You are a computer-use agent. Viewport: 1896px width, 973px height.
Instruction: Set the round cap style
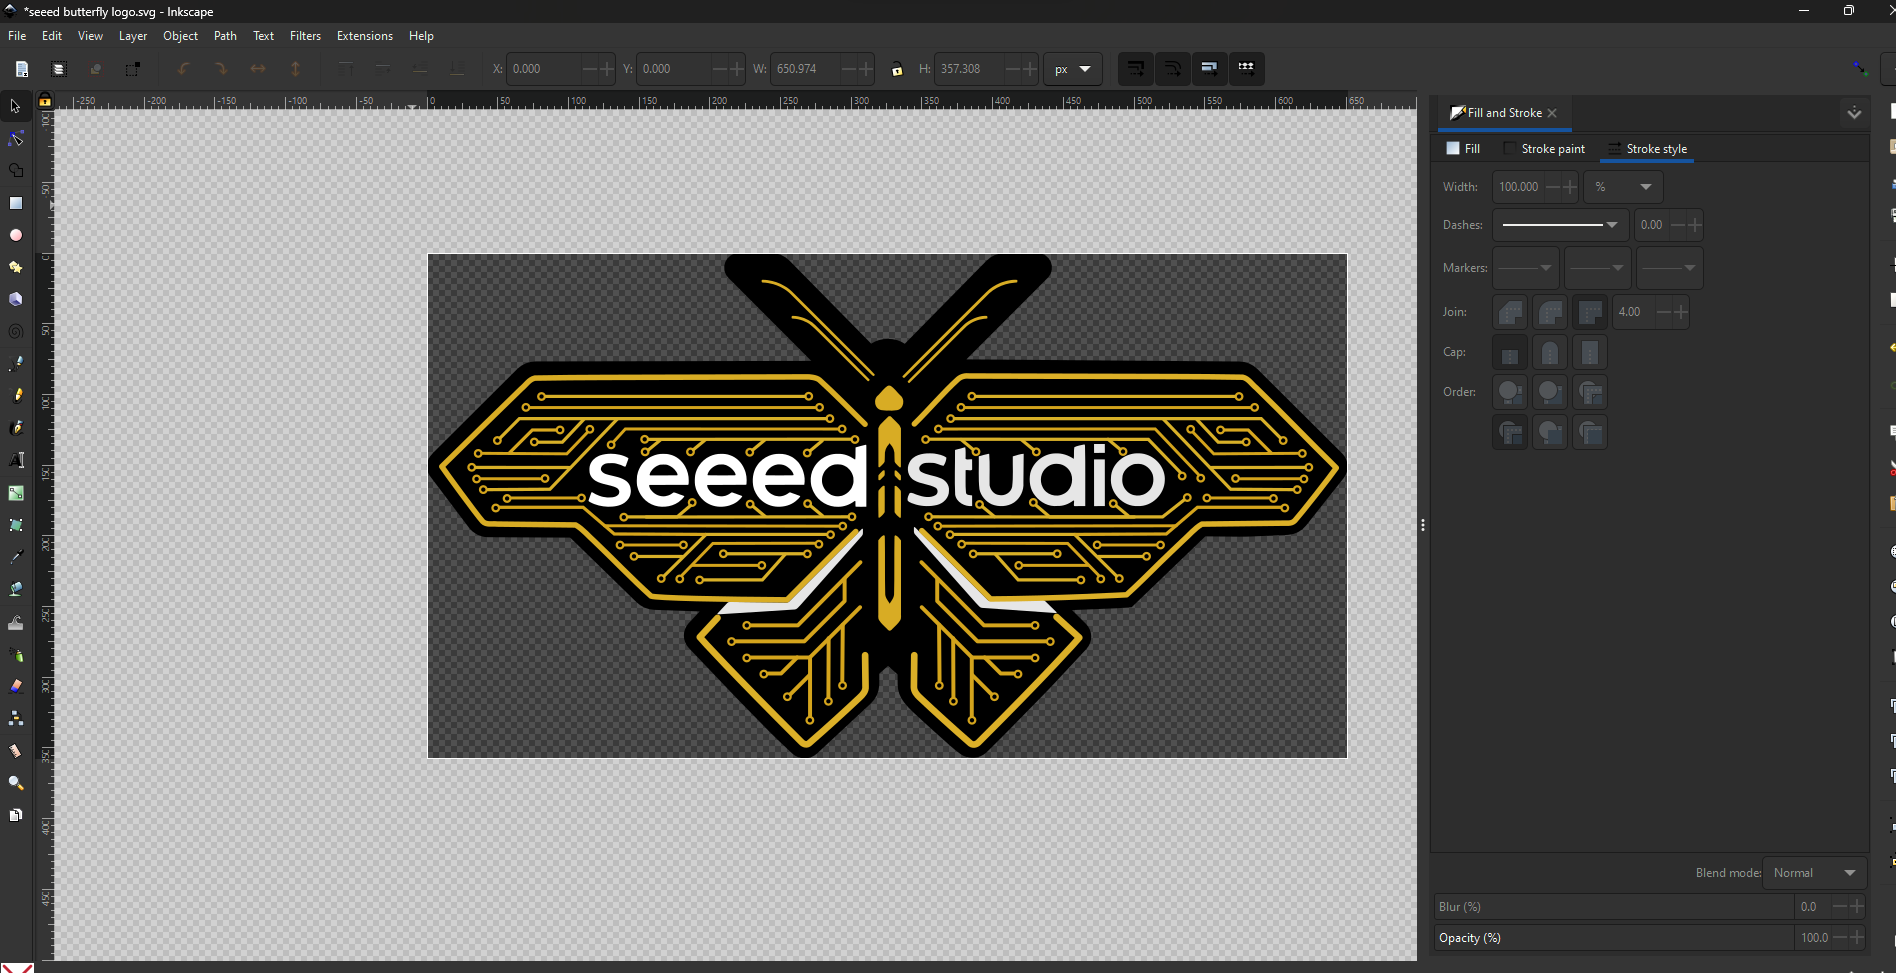click(x=1550, y=352)
